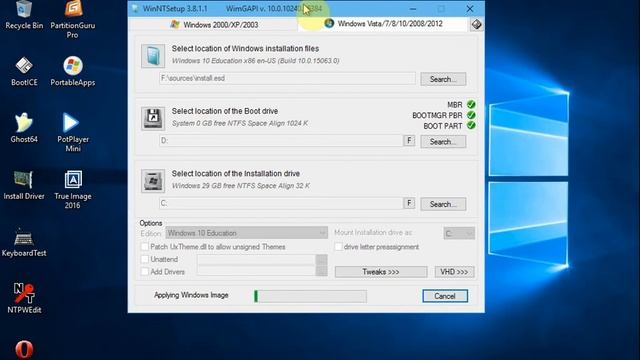Close the WinNTSetup window

[470, 9]
